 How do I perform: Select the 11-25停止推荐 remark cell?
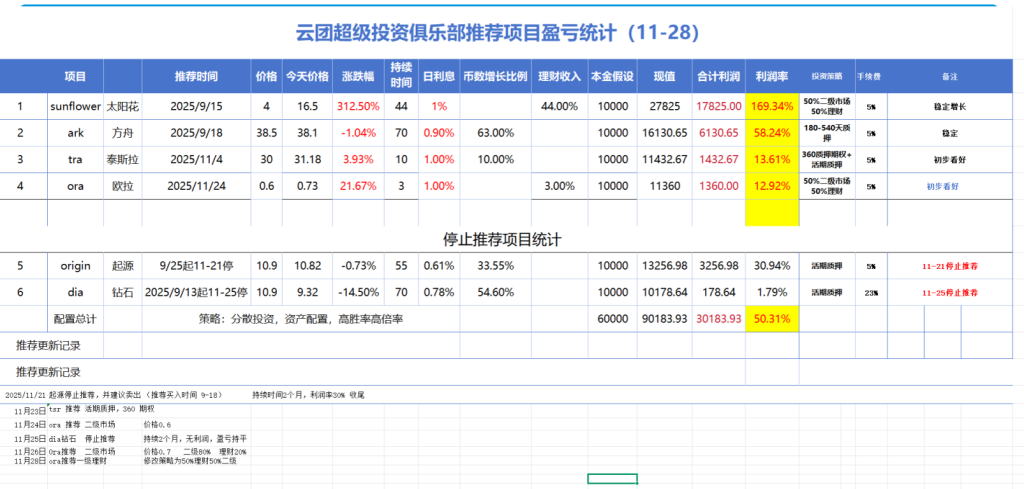pos(949,293)
